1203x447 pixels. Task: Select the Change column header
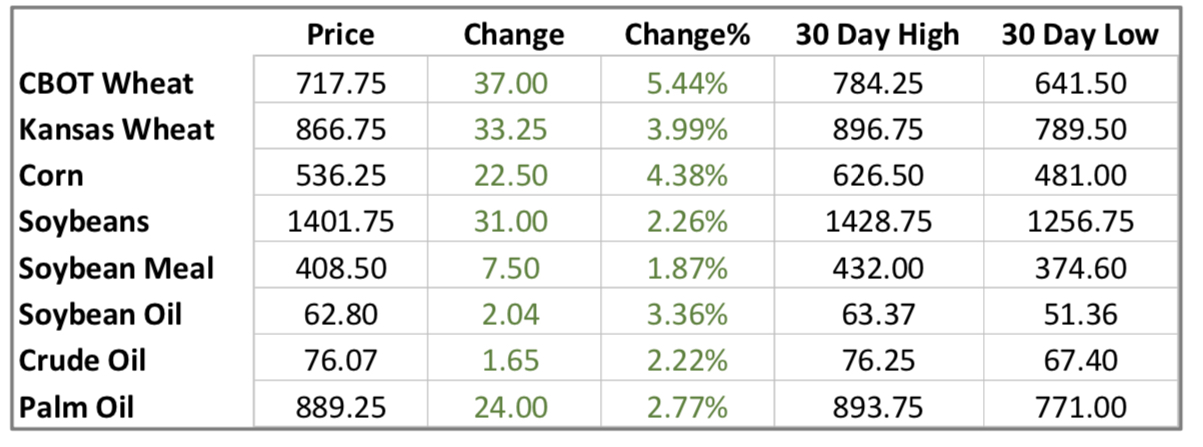(513, 36)
